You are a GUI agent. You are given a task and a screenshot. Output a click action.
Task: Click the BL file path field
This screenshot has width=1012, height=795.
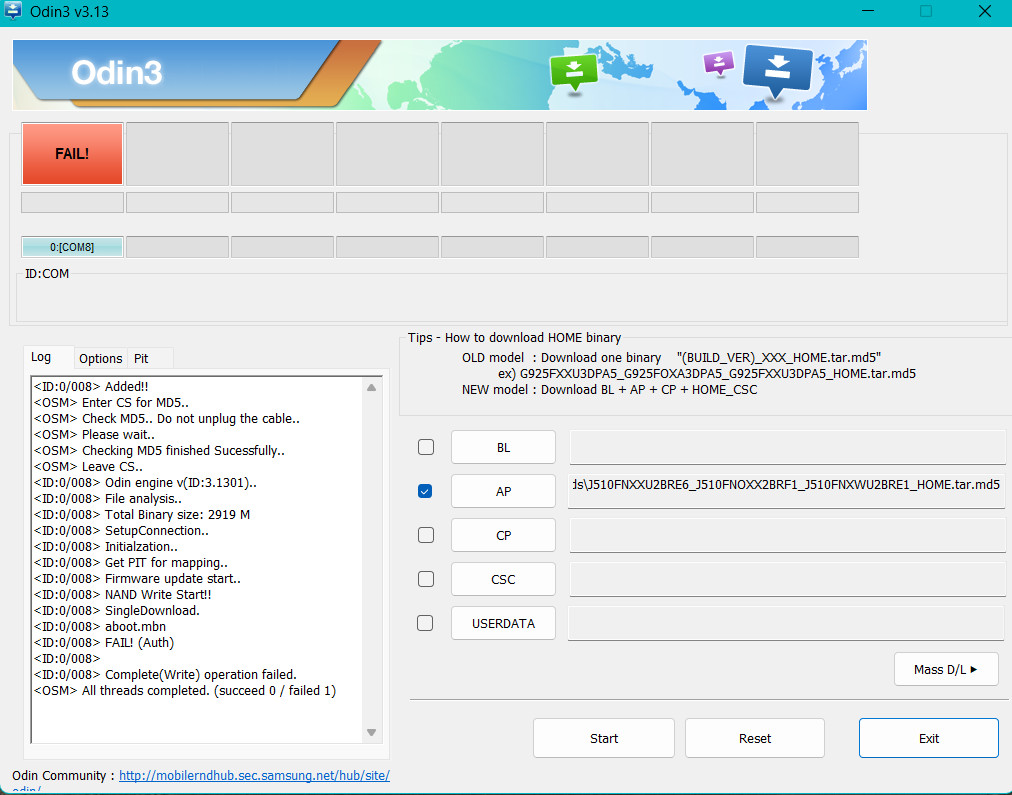tap(787, 447)
